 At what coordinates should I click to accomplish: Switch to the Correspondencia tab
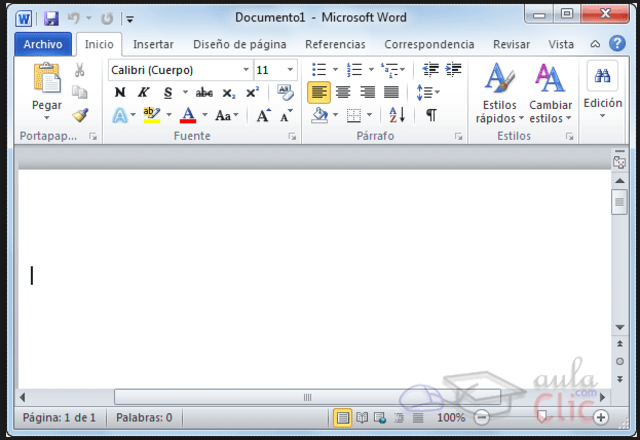point(429,44)
